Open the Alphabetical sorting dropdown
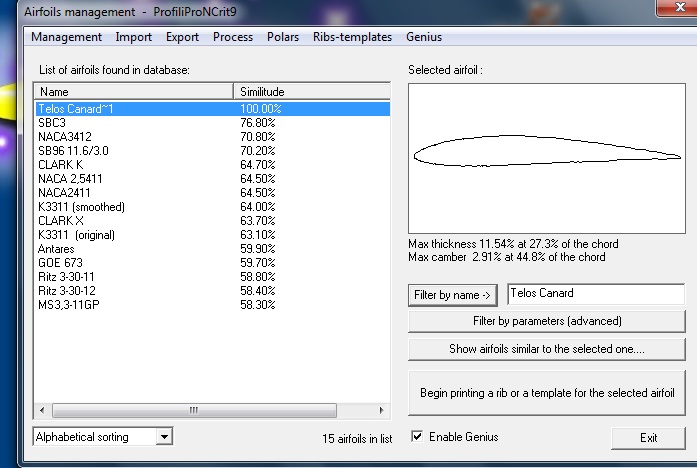Viewport: 697px width, 468px height. 165,437
